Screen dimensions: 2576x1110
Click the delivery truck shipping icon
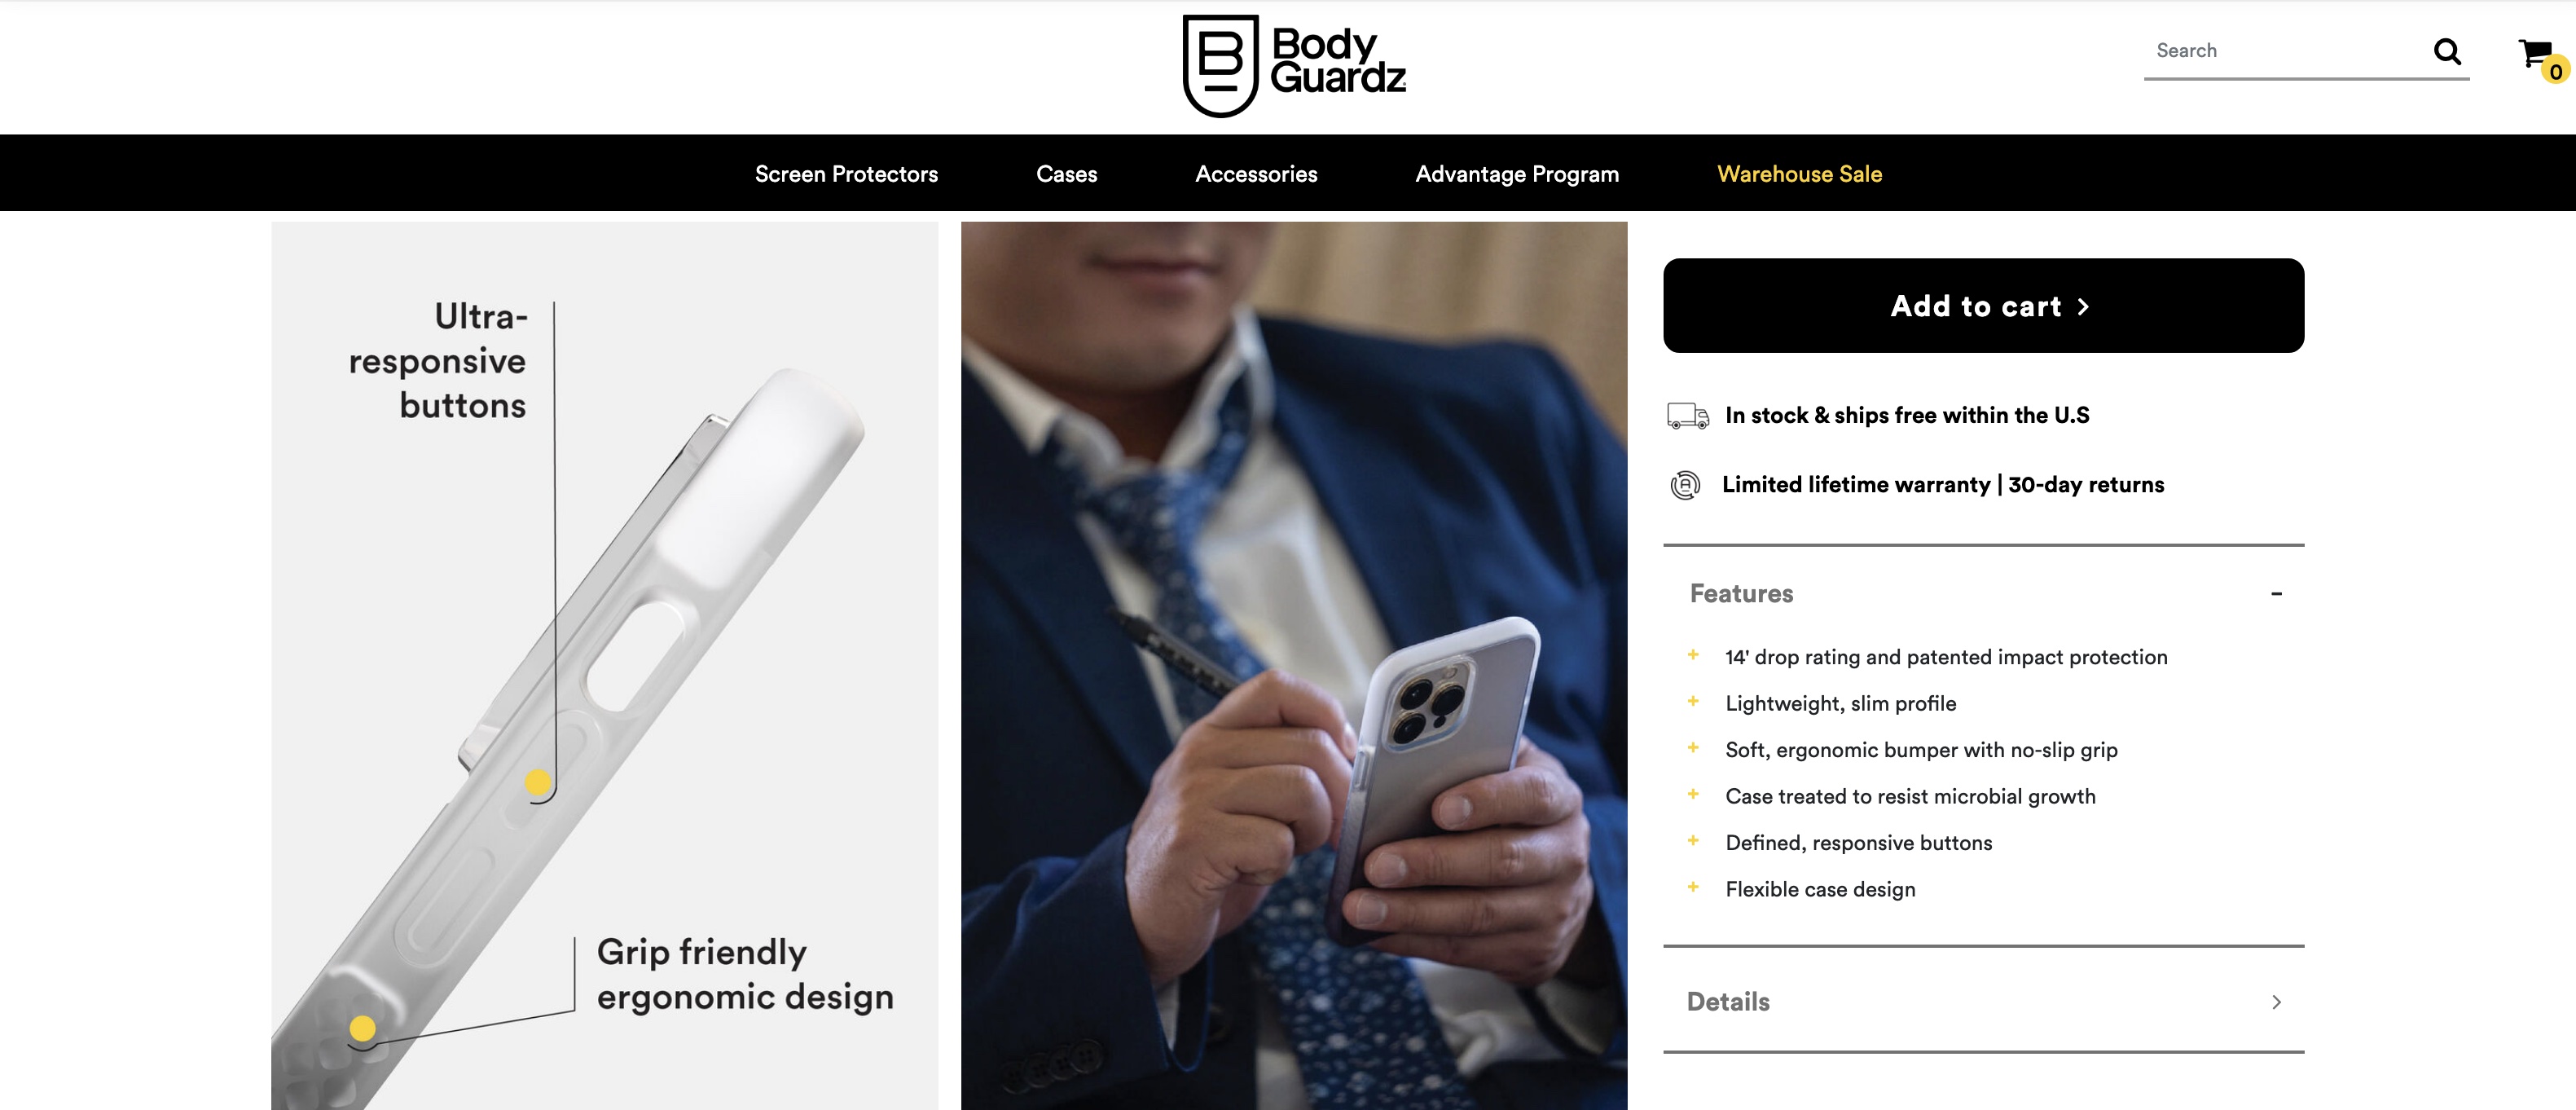click(1688, 416)
